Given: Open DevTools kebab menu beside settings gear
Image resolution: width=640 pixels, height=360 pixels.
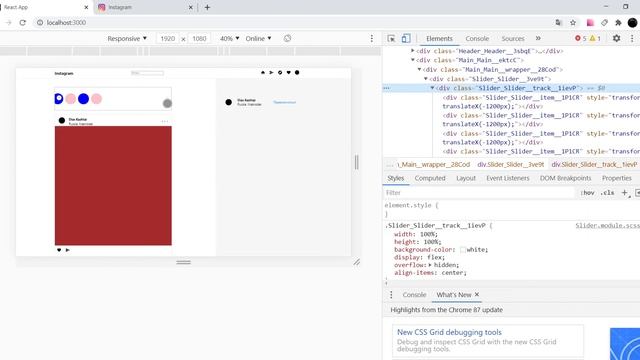Looking at the screenshot, I should (x=632, y=38).
